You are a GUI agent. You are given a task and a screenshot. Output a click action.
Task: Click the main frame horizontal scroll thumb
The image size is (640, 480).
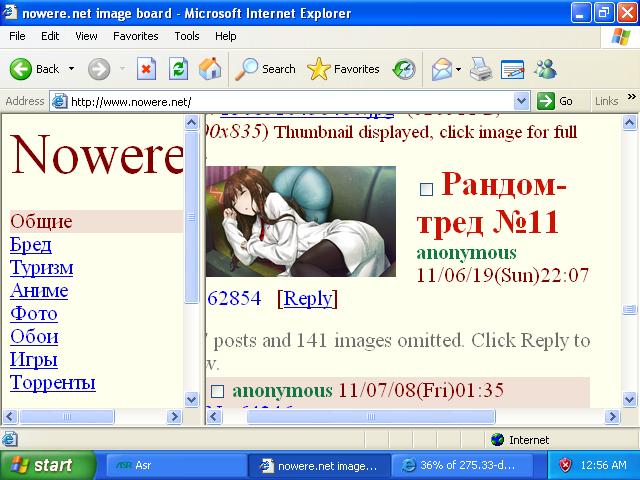(x=371, y=417)
